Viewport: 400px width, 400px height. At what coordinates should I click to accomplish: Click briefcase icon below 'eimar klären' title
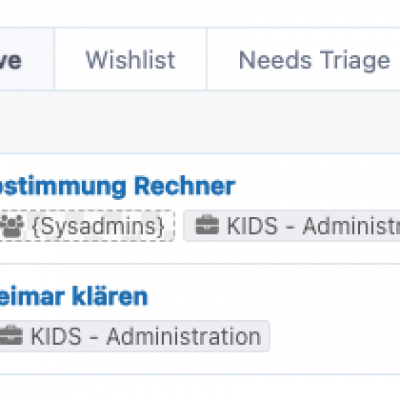[x=11, y=336]
